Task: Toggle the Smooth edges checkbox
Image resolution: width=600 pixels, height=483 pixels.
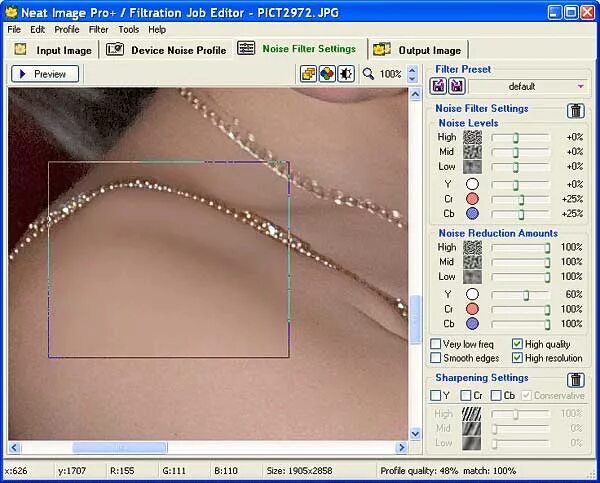Action: 435,357
